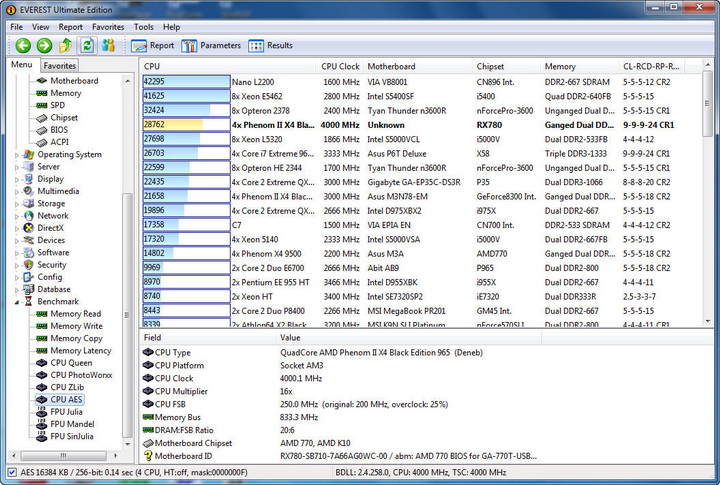Expand the Storage tree node
The width and height of the screenshot is (720, 485).
(17, 204)
